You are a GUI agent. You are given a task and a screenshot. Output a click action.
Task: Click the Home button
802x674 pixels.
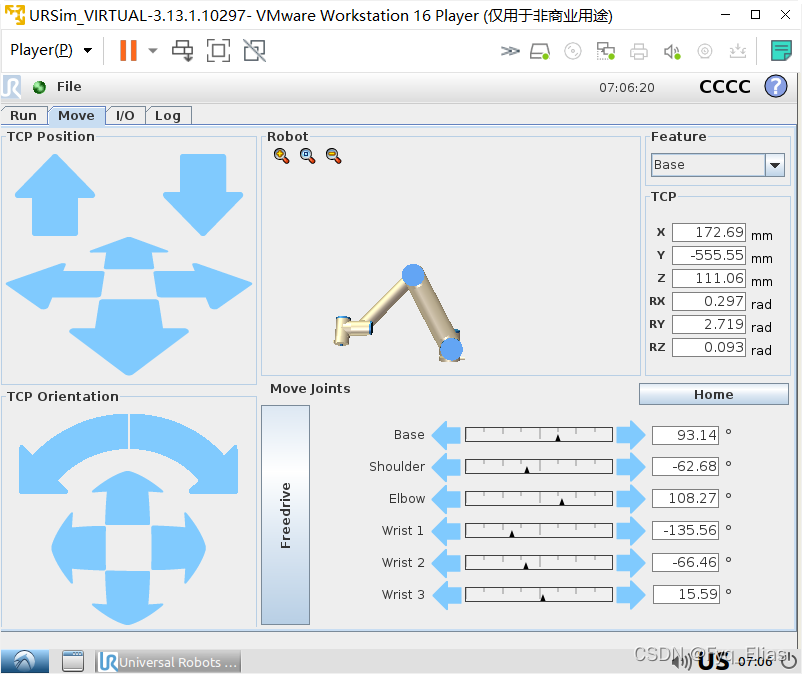[x=714, y=394]
